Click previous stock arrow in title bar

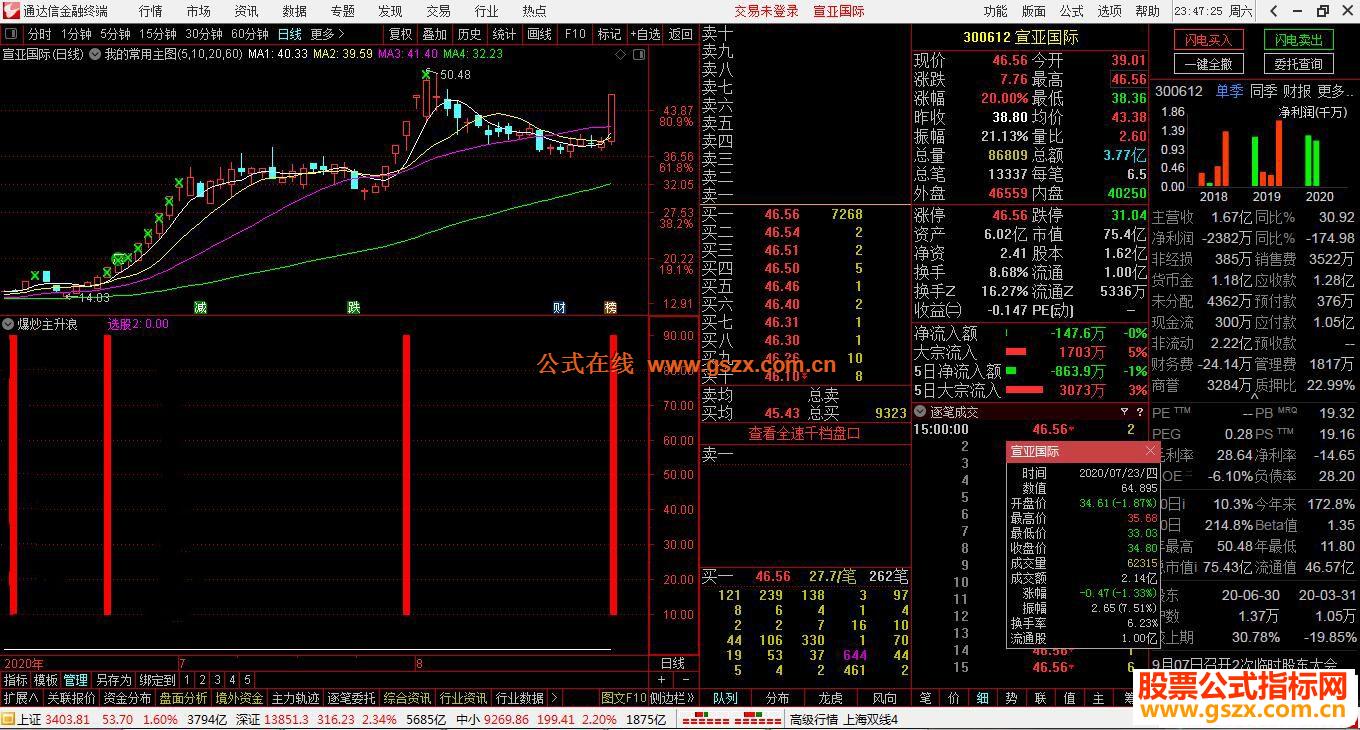click(x=1273, y=11)
